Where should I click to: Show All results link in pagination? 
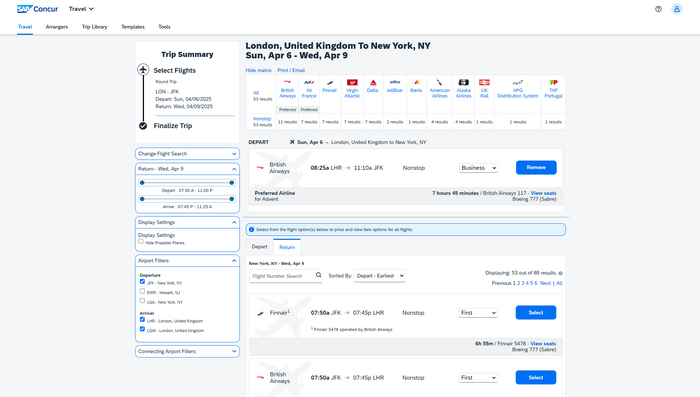tap(559, 283)
